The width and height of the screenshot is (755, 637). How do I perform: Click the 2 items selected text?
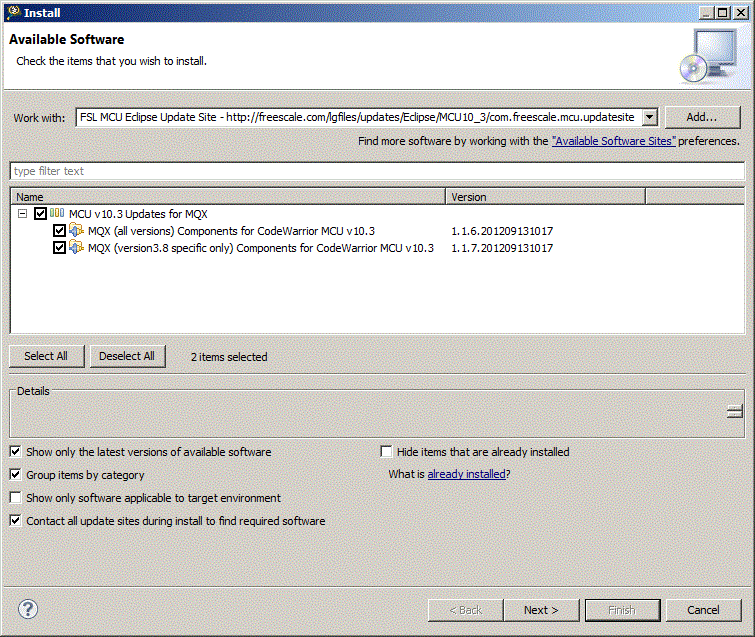click(229, 357)
